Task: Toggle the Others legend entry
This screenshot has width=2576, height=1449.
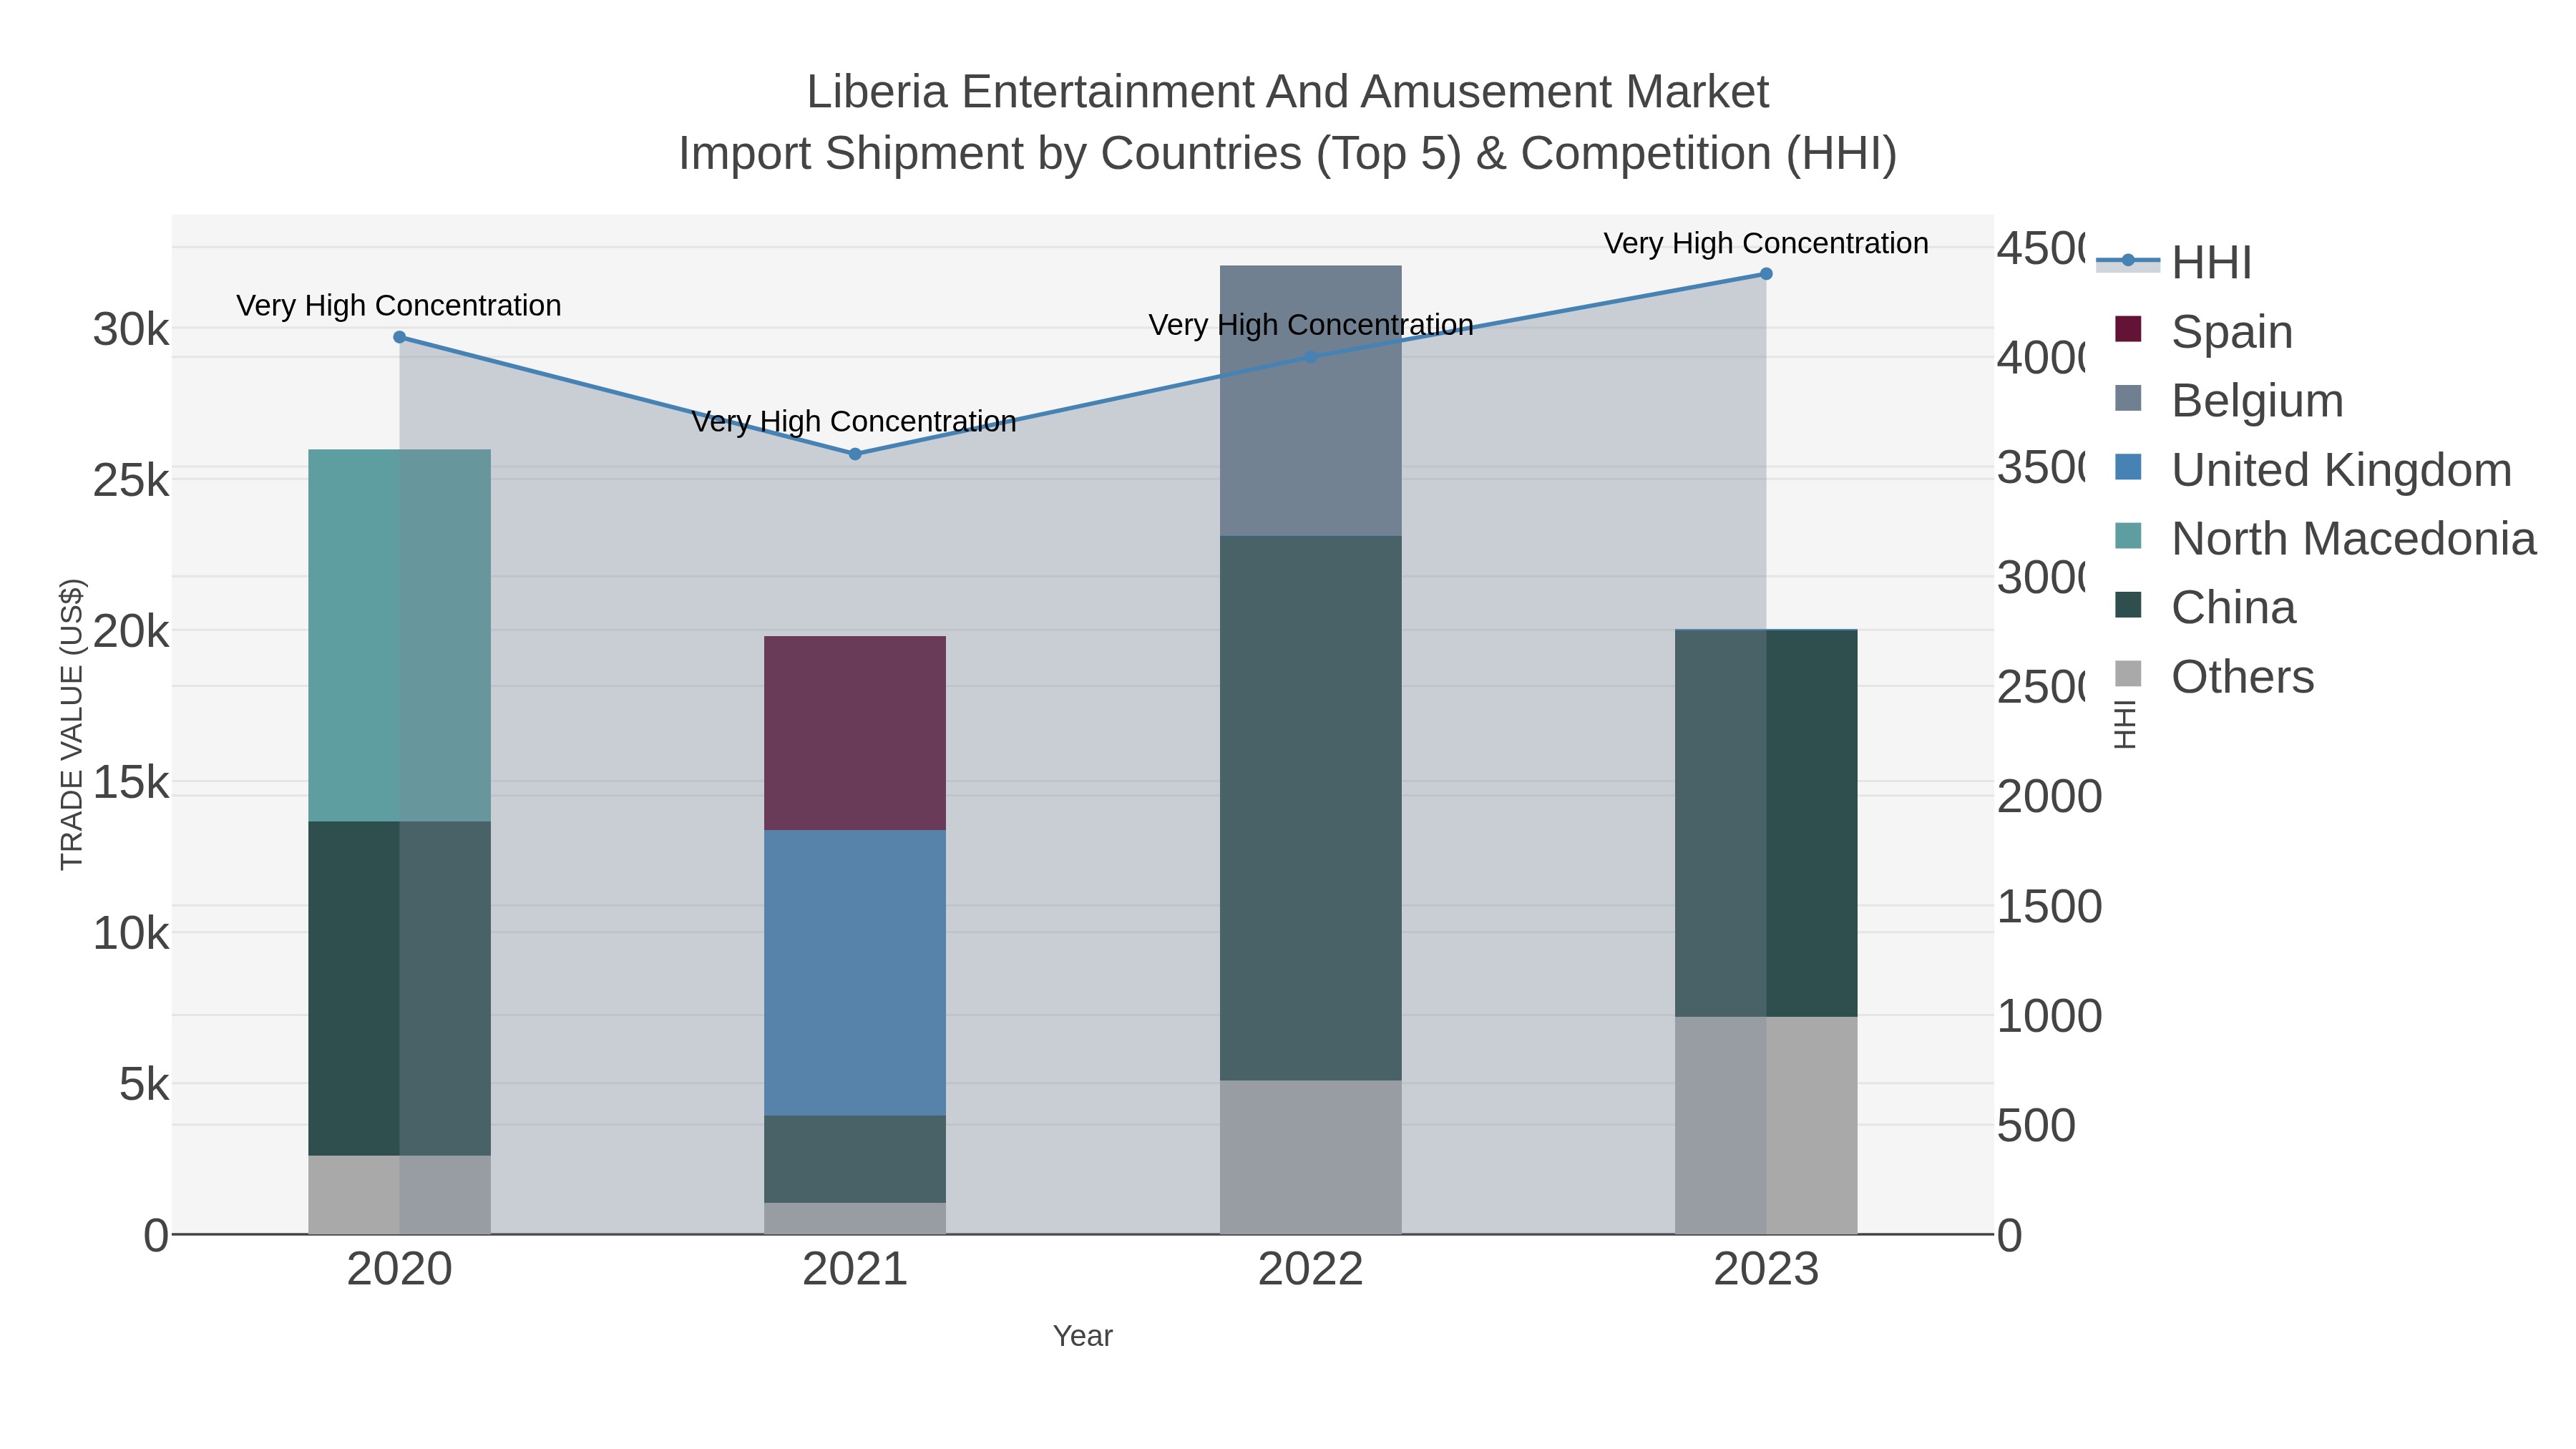Action: coord(2214,676)
